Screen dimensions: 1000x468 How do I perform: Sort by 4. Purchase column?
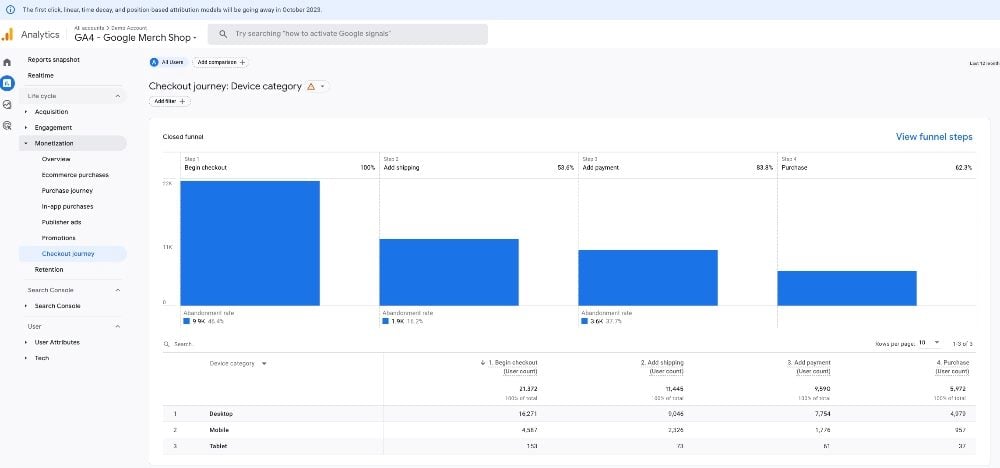coord(952,363)
